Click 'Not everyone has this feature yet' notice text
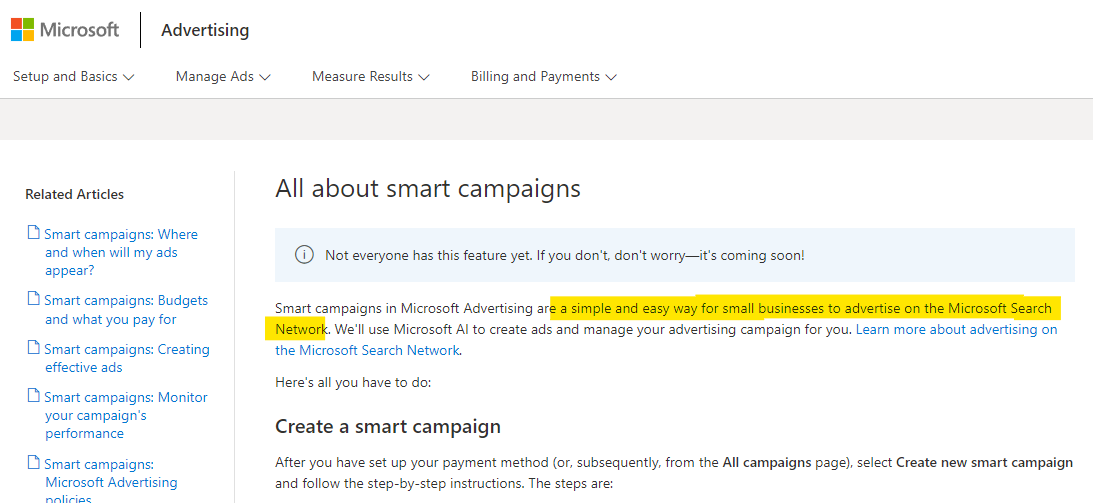 [565, 255]
